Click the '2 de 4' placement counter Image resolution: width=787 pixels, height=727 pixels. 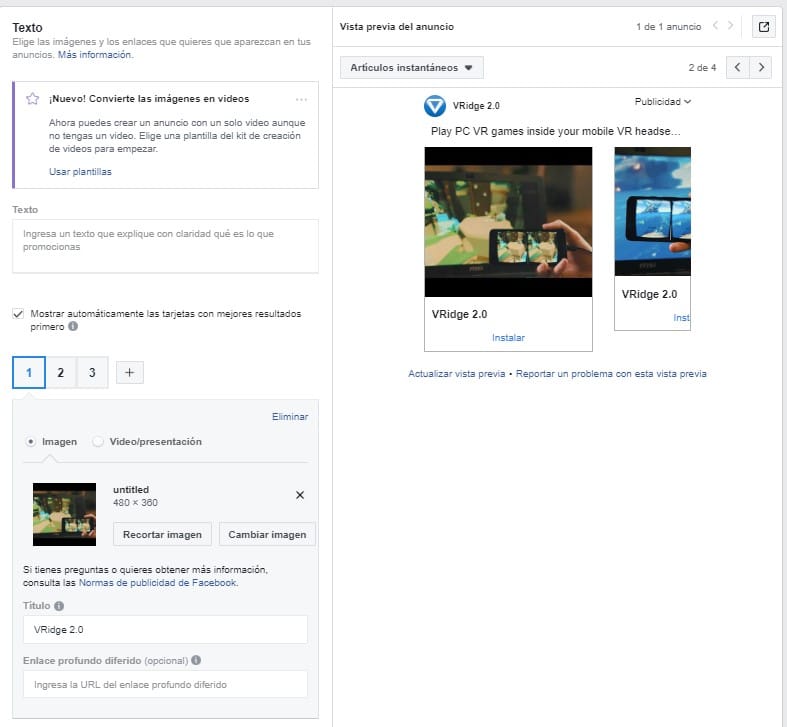[x=702, y=68]
